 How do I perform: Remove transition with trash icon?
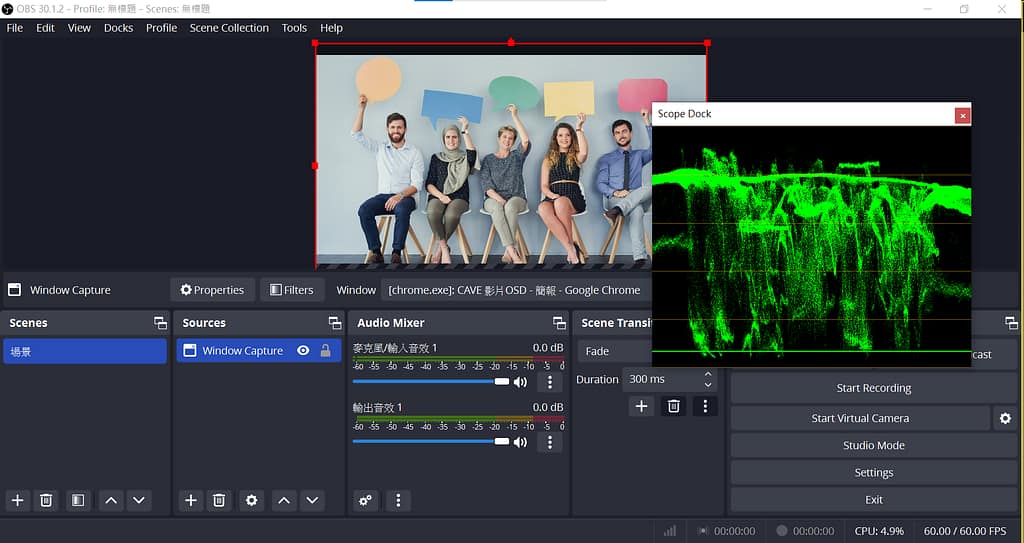click(x=673, y=406)
